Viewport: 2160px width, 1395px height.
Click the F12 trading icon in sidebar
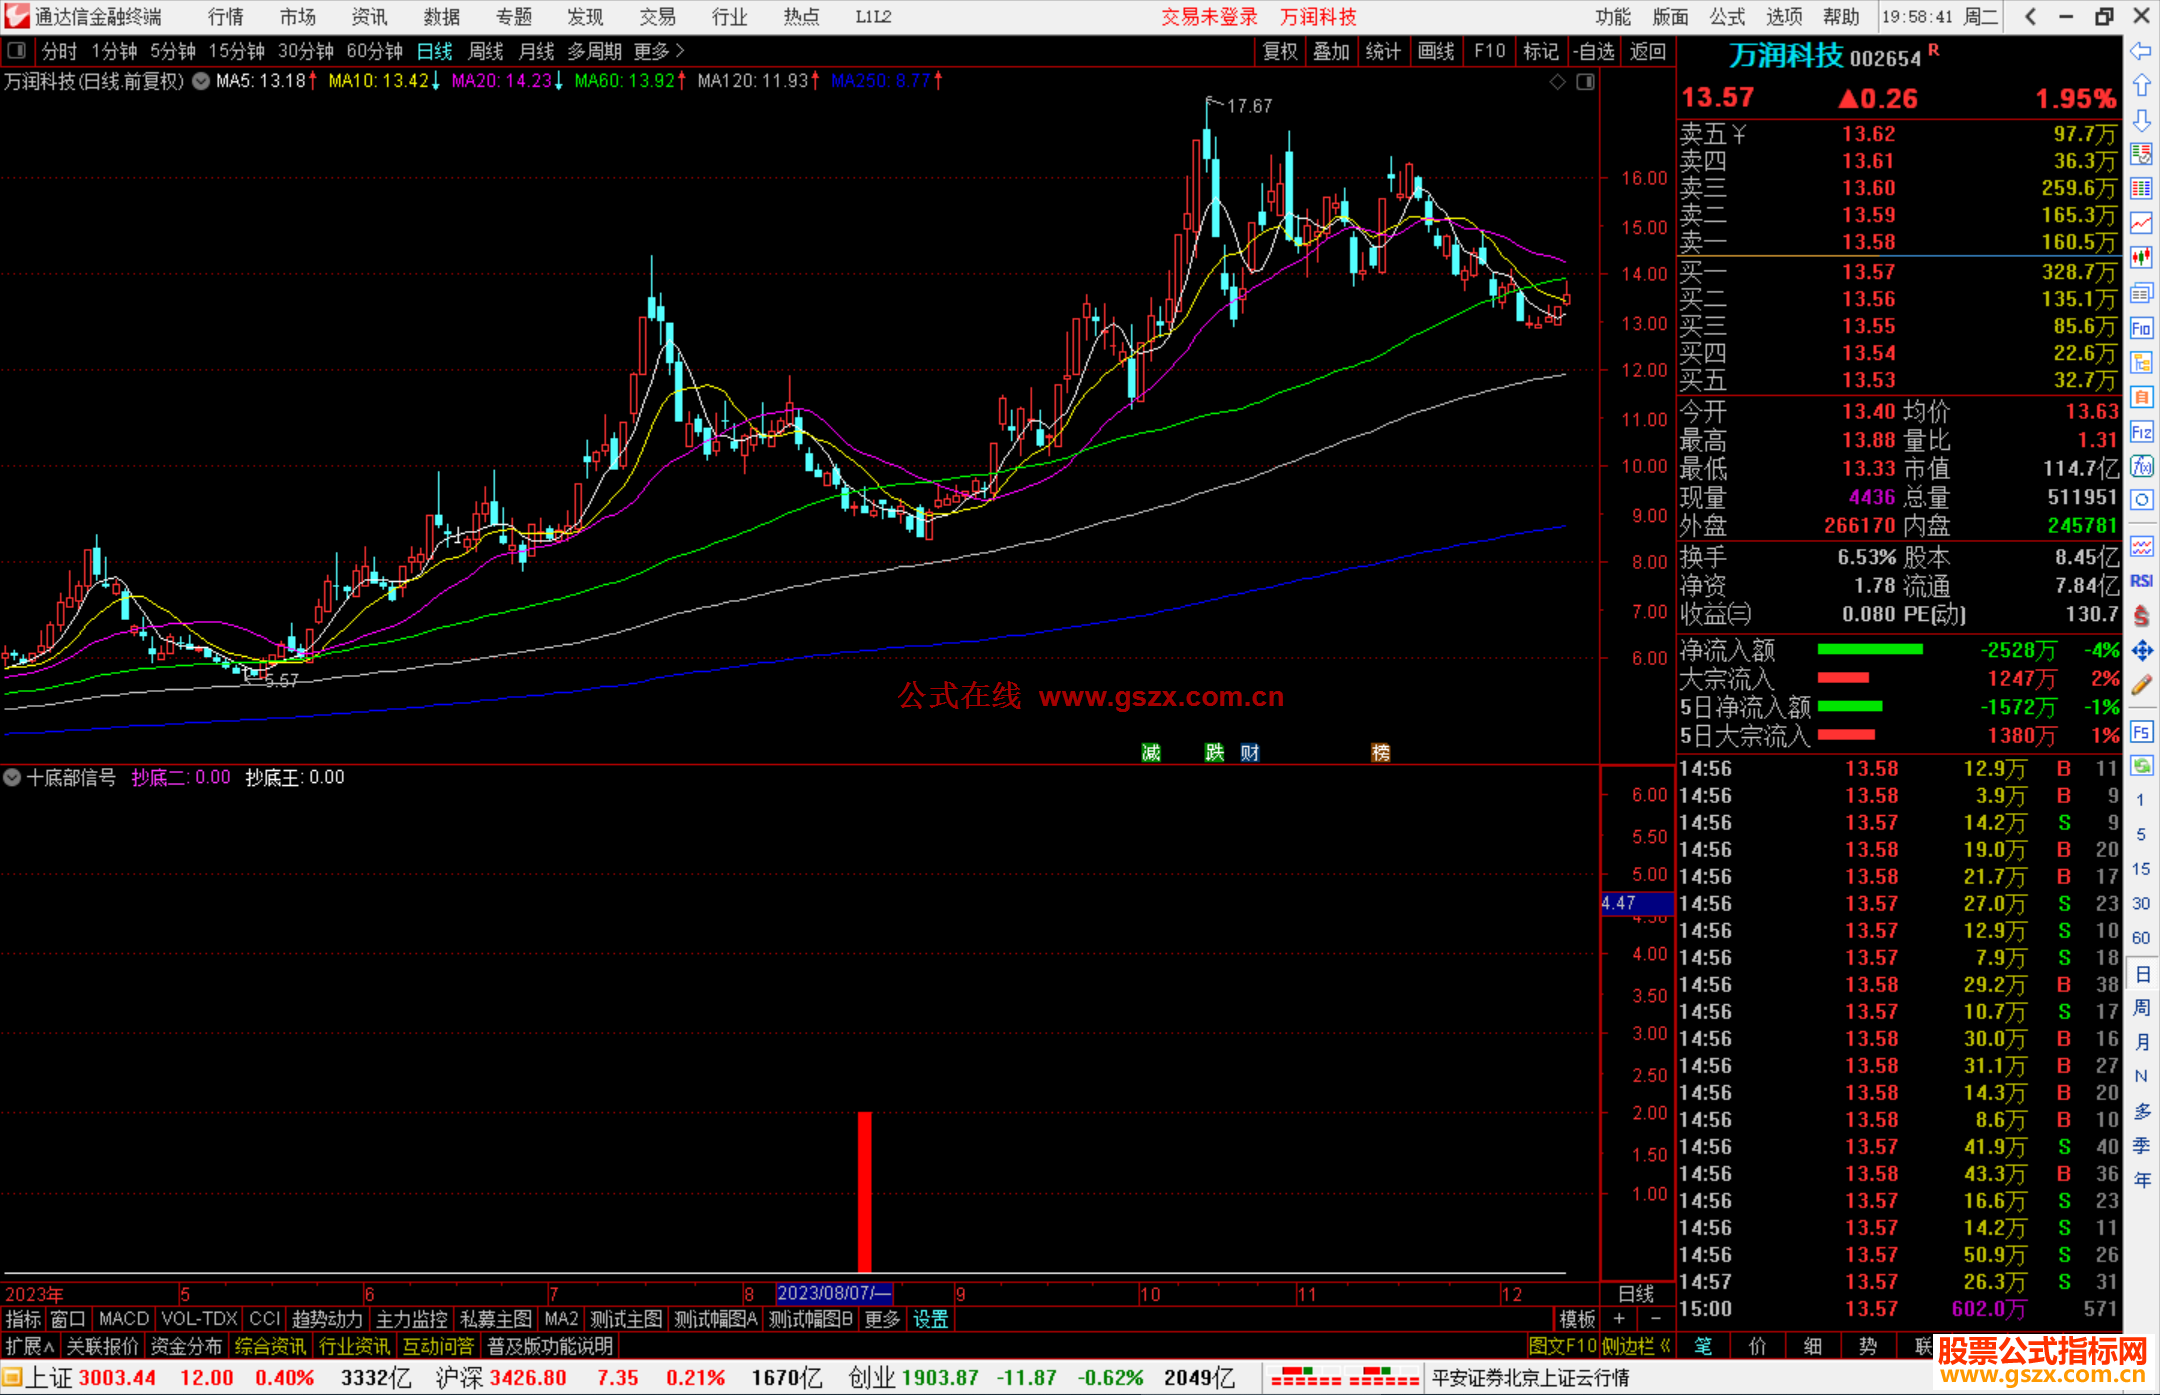point(2141,432)
